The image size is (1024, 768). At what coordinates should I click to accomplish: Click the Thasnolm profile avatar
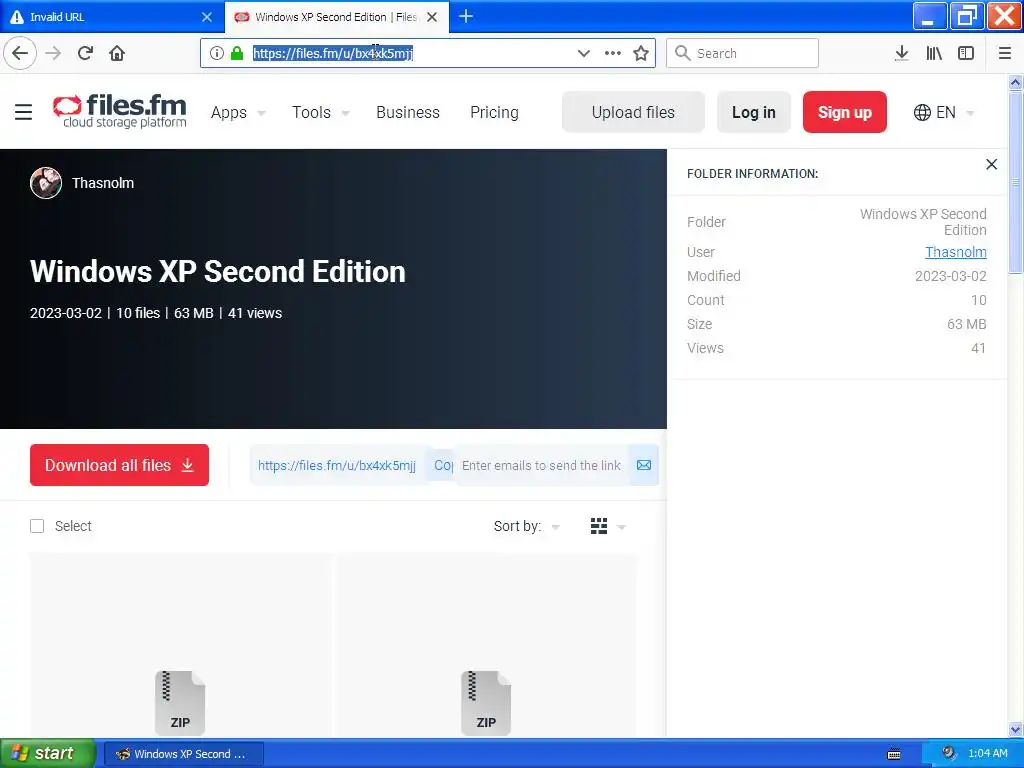tap(46, 183)
